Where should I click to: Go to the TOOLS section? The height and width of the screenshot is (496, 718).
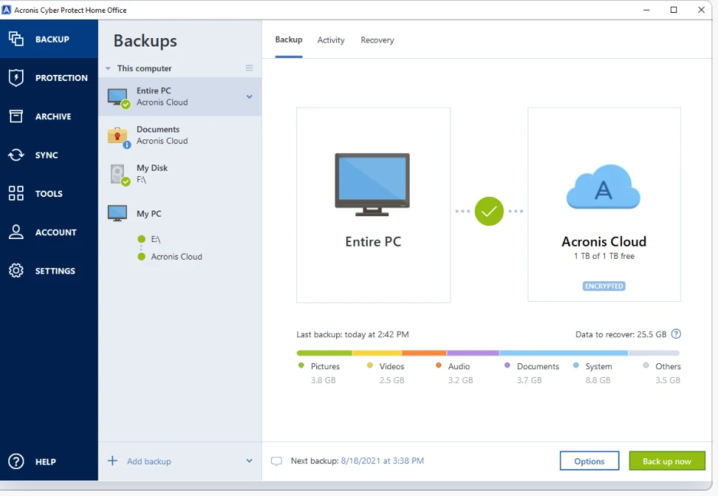[x=49, y=193]
